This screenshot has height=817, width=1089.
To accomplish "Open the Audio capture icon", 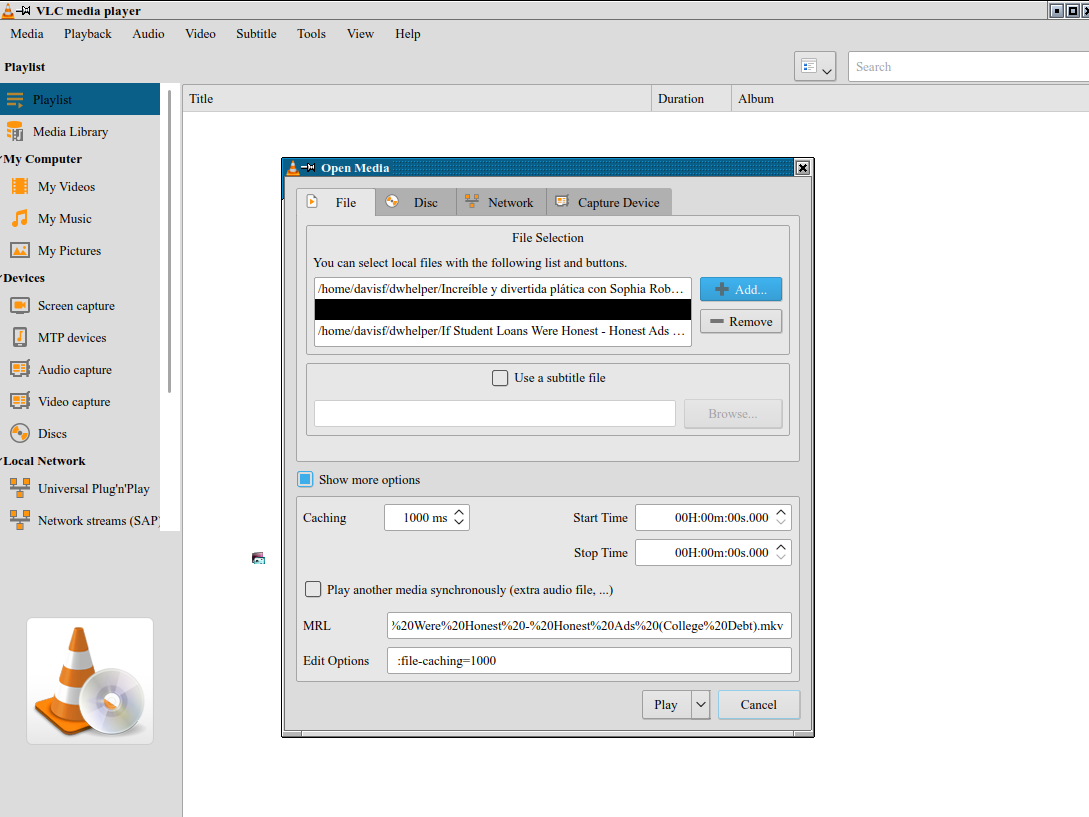I will point(20,369).
